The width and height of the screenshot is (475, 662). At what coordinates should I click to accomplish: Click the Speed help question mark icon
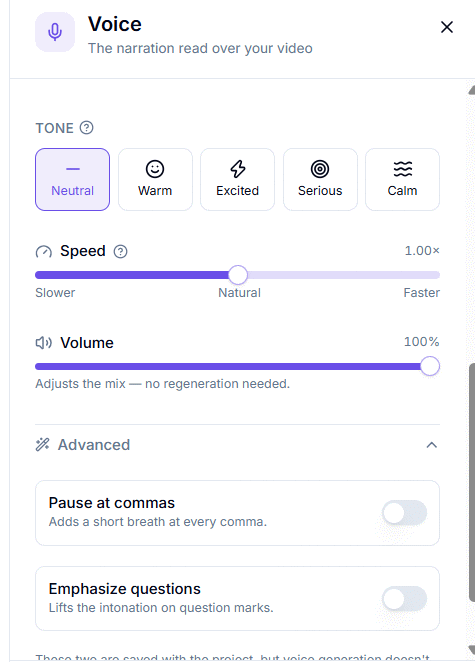click(120, 252)
